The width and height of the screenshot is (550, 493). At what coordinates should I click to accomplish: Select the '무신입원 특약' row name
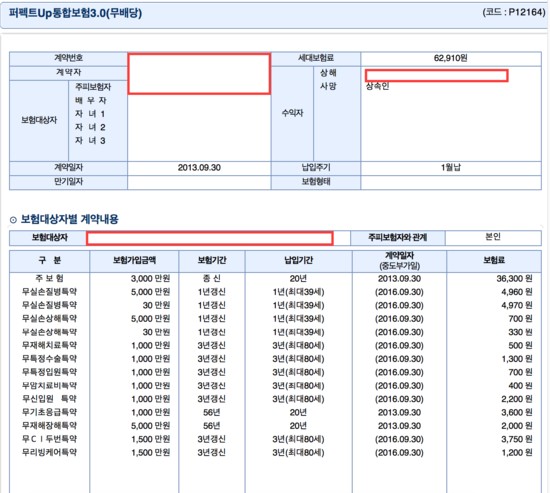point(49,399)
